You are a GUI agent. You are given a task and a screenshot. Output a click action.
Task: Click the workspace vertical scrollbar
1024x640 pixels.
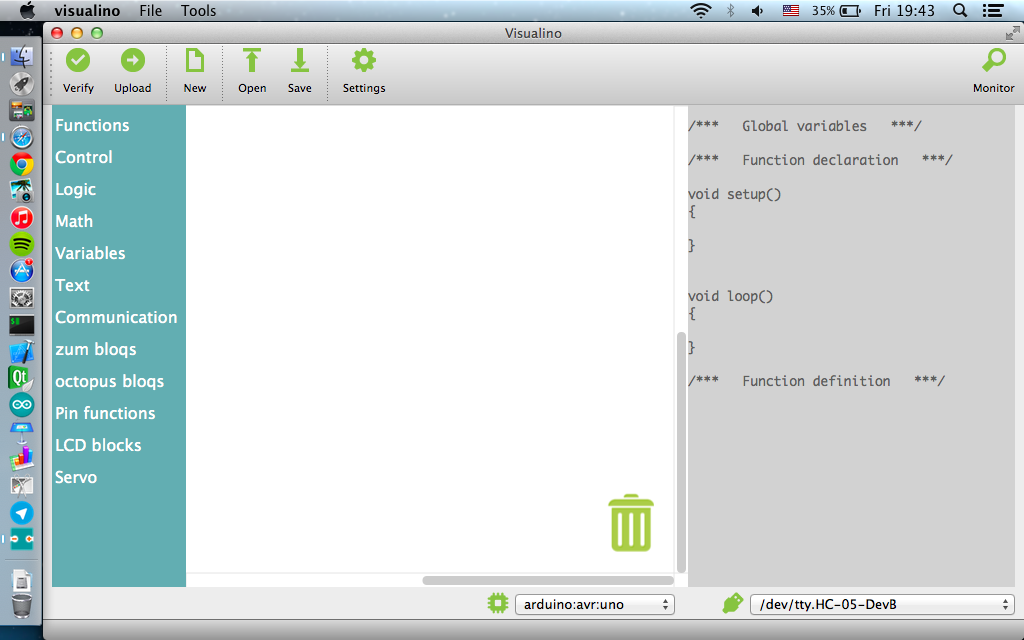681,452
